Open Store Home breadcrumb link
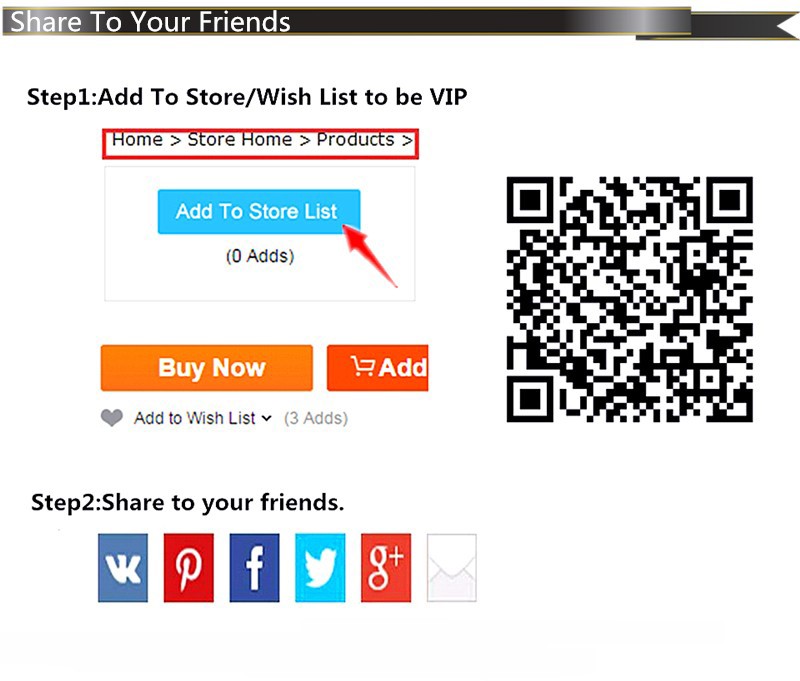 click(240, 139)
